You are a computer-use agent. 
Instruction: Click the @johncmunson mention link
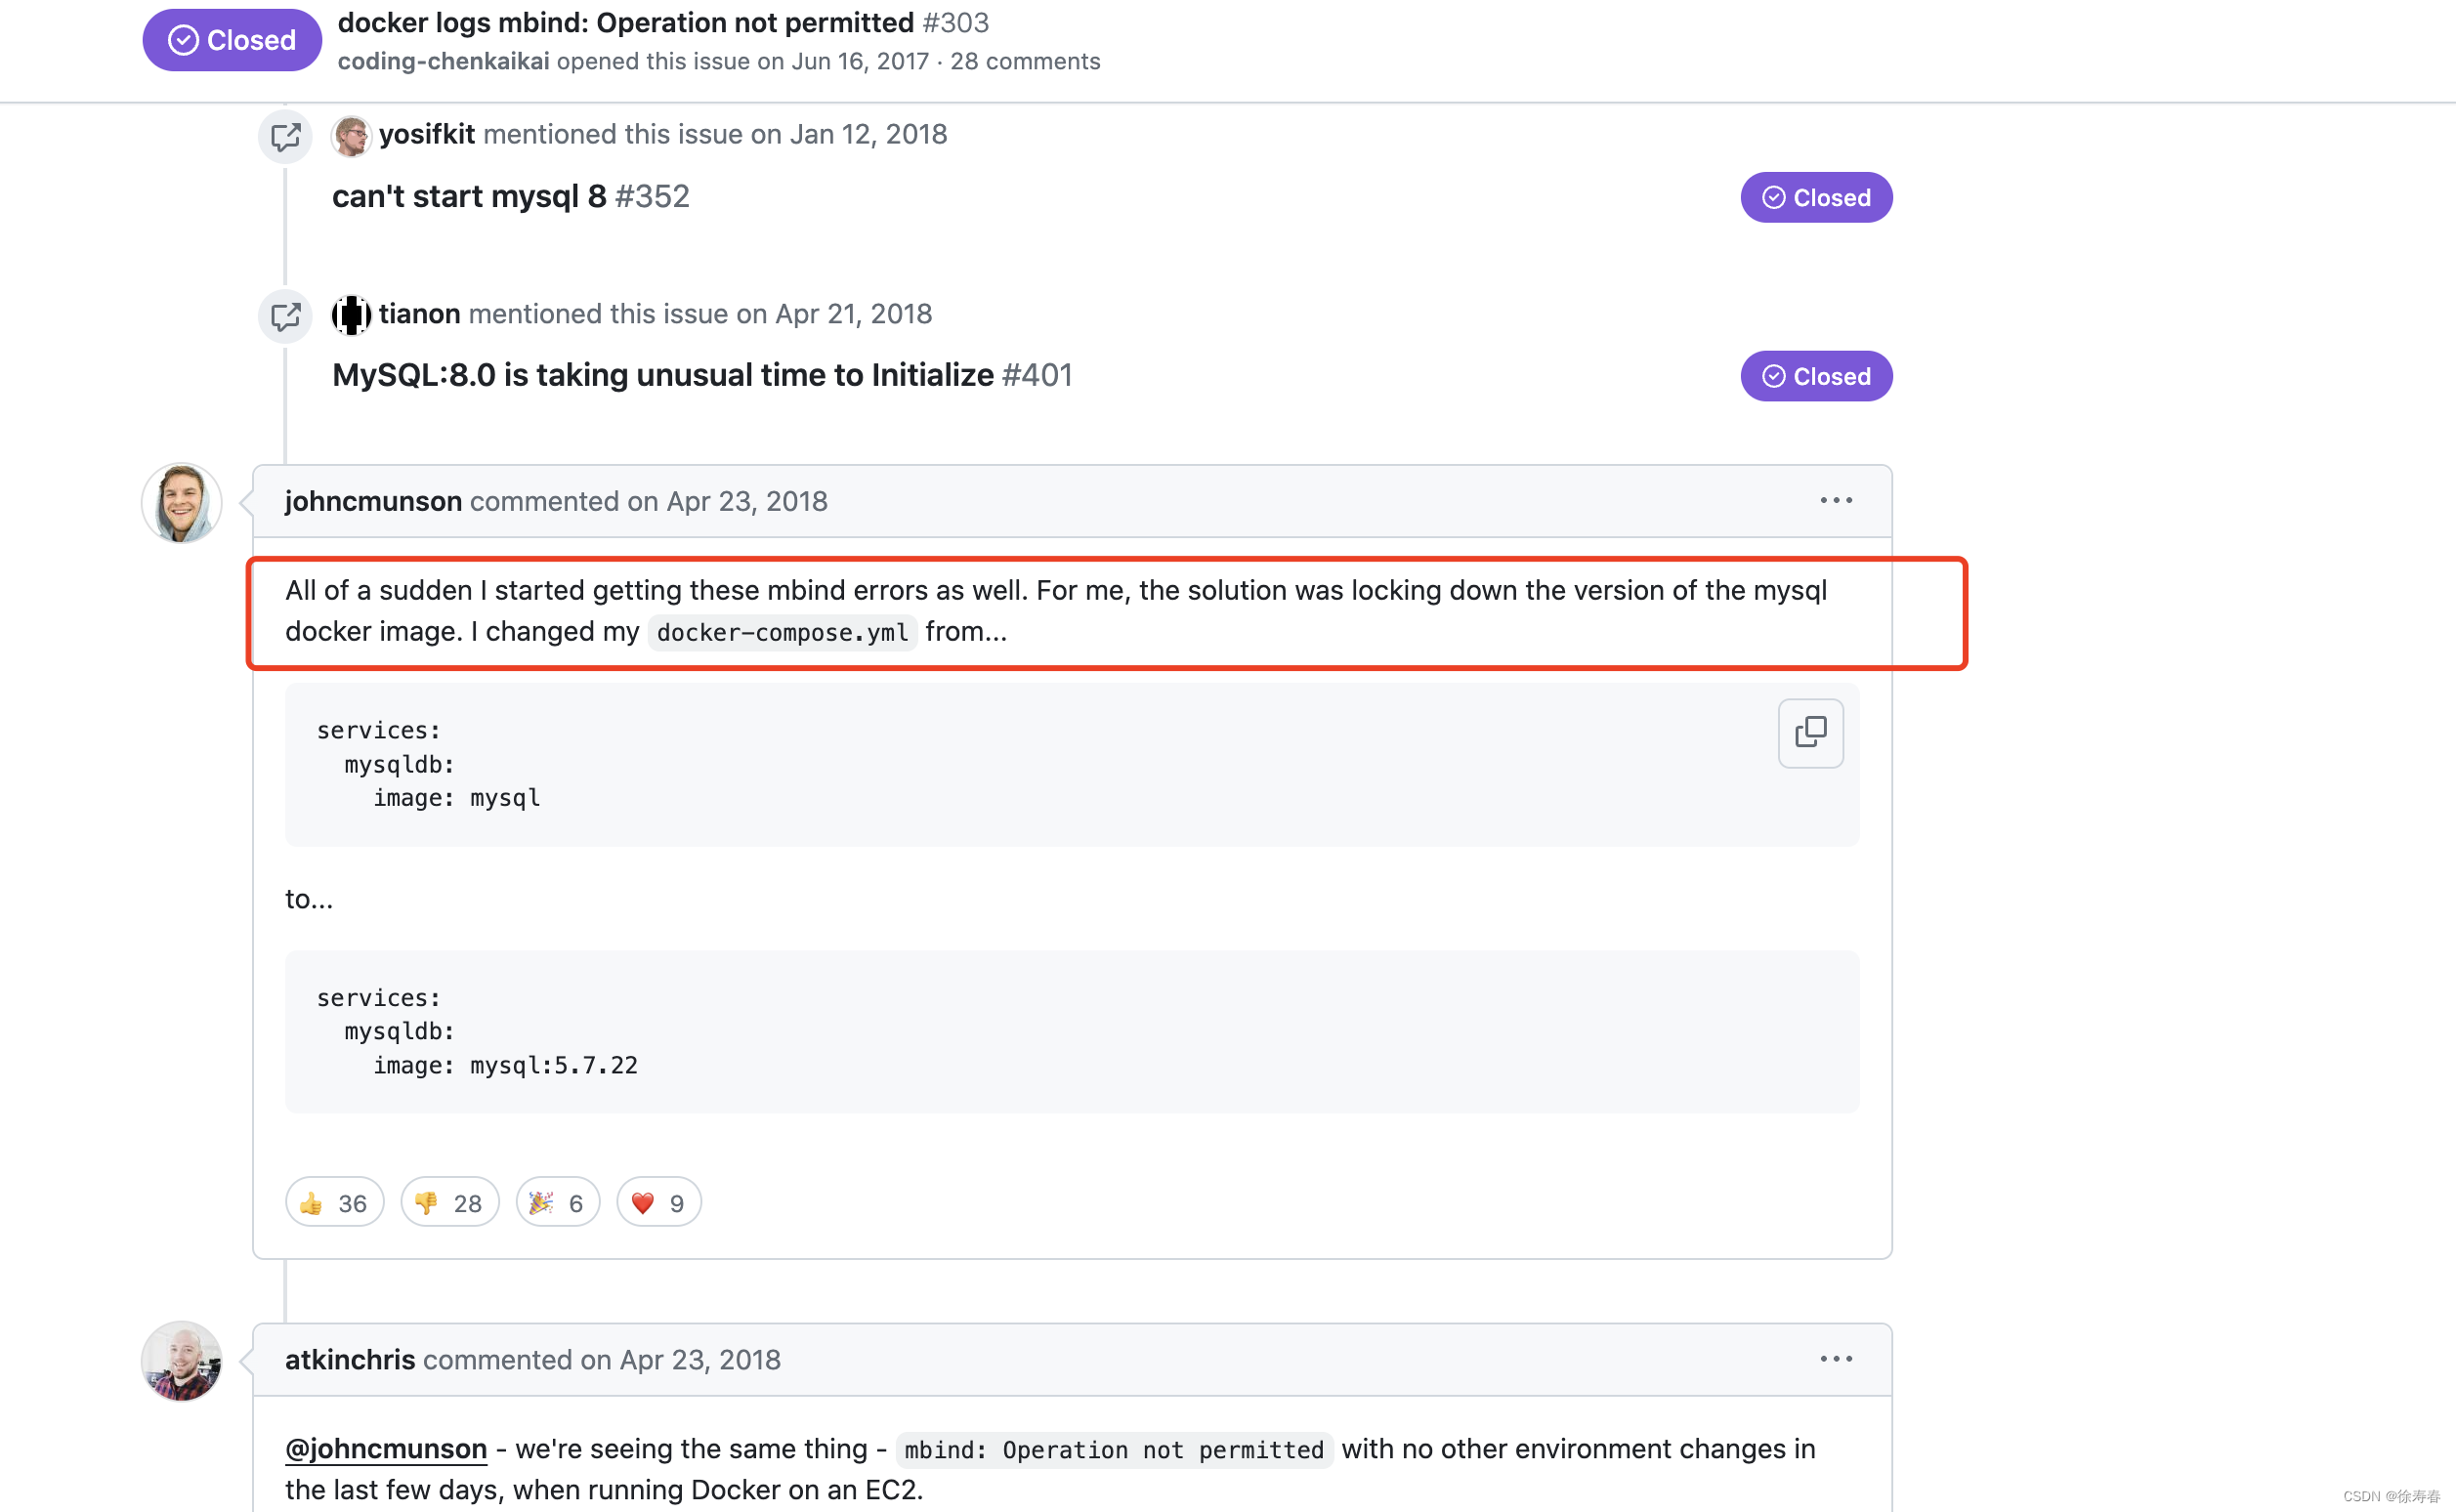385,1448
